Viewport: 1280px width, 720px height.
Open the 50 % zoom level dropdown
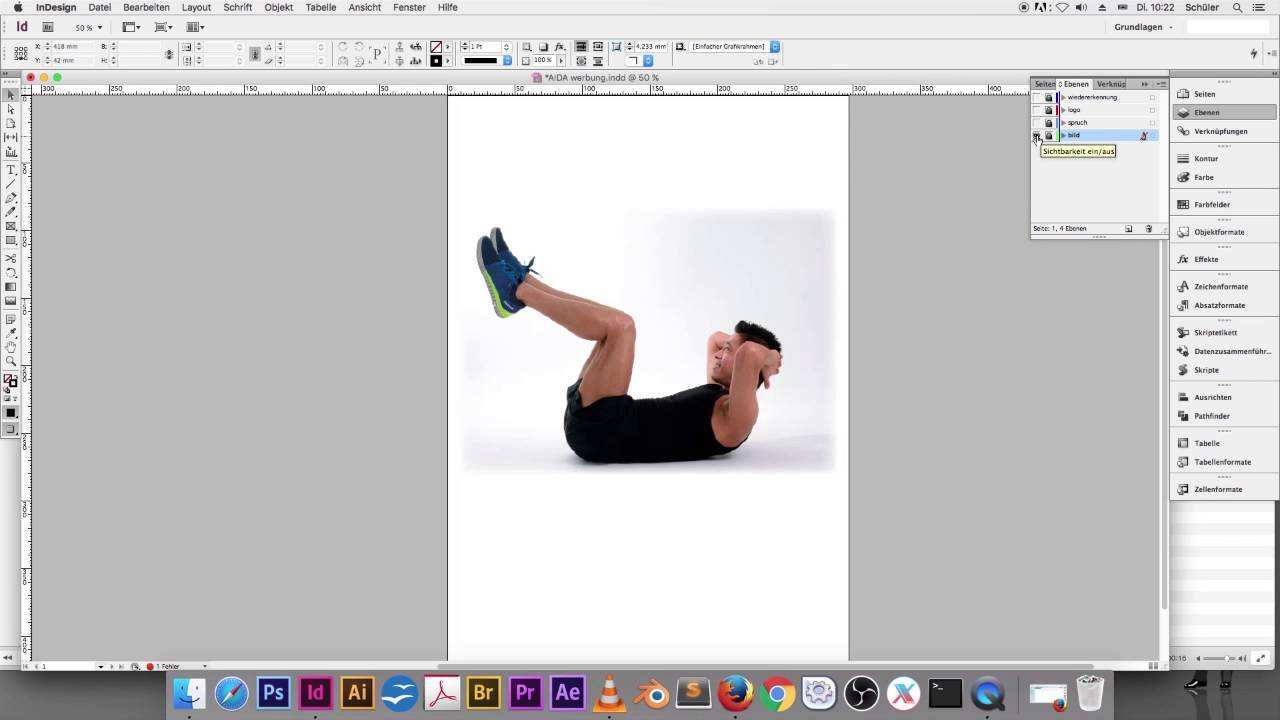89,27
